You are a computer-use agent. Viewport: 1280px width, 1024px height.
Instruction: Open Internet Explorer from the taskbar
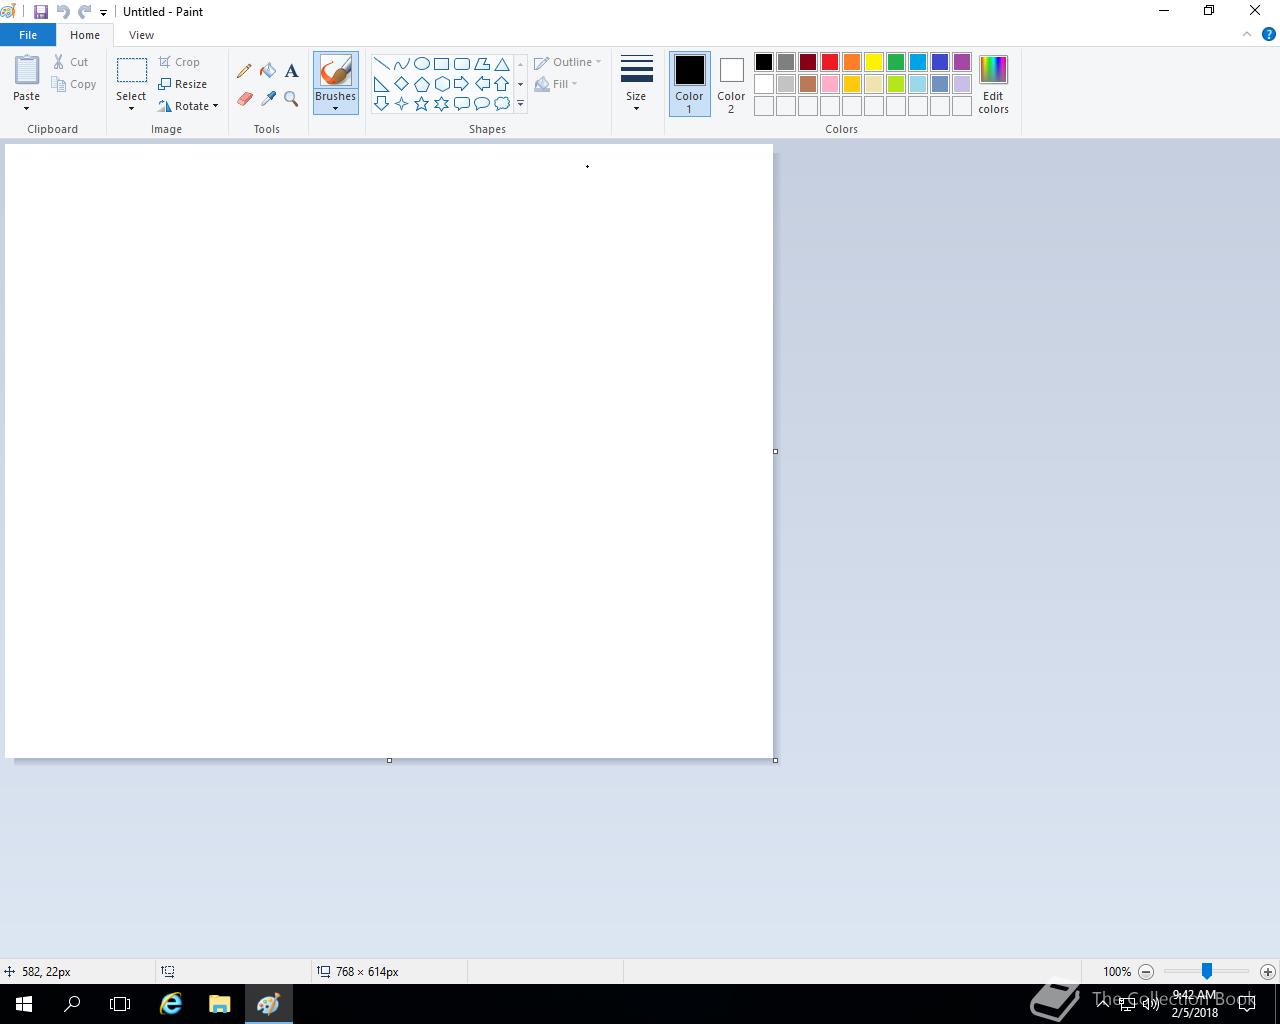click(x=171, y=1004)
